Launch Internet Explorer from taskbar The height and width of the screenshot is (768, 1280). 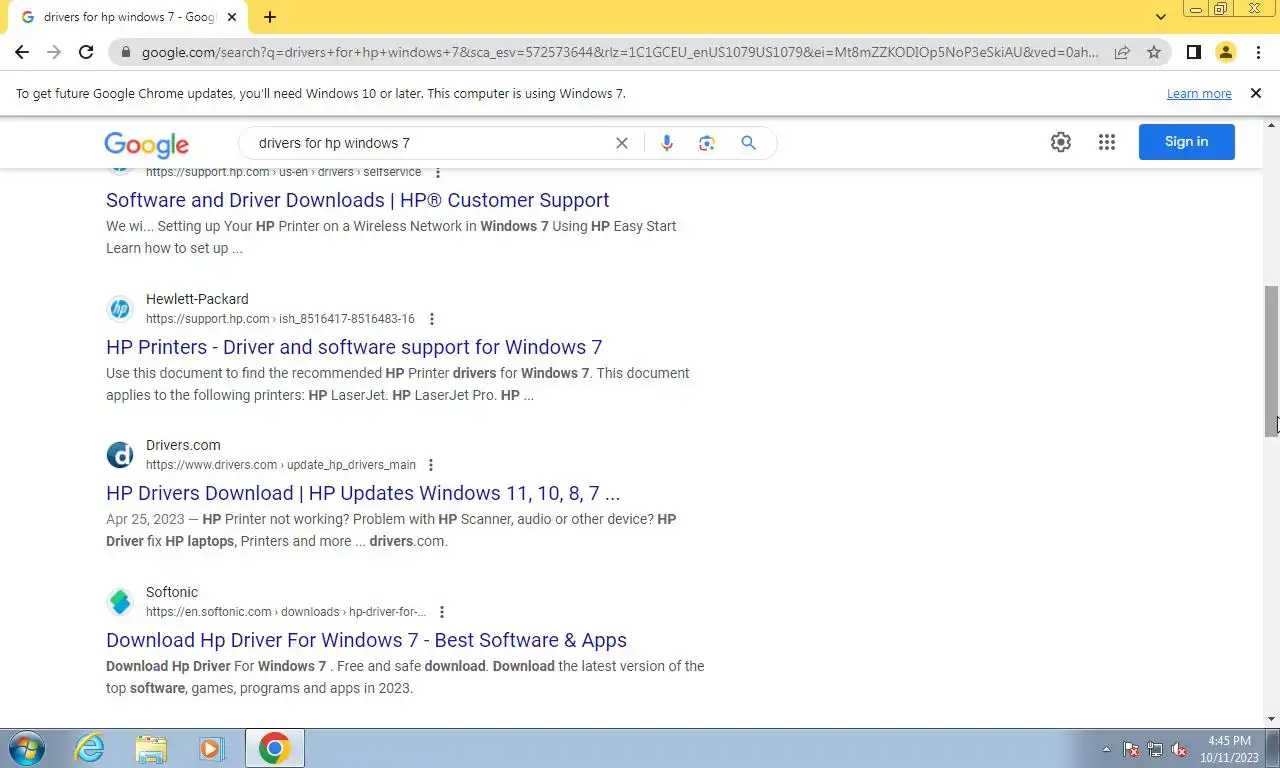(90, 748)
